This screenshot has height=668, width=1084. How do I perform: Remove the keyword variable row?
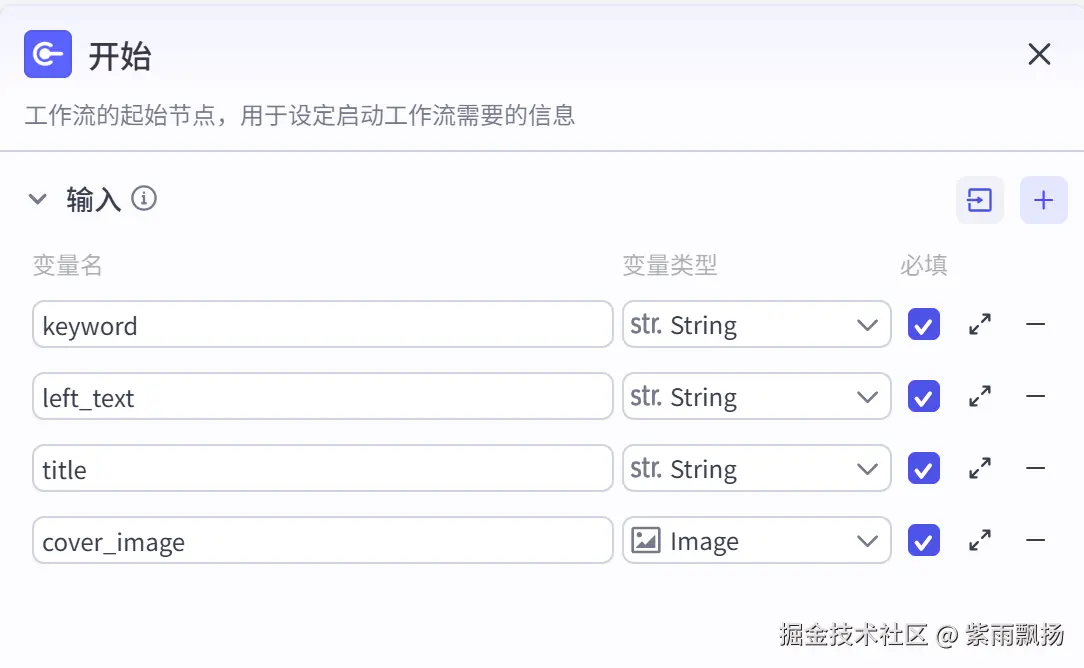click(1035, 325)
